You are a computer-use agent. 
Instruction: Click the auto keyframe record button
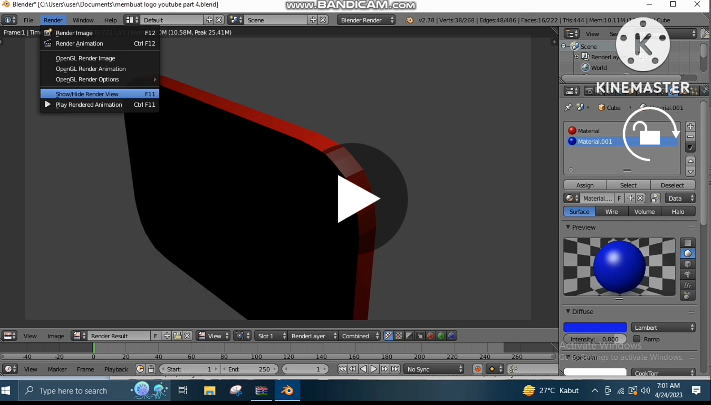[477, 369]
